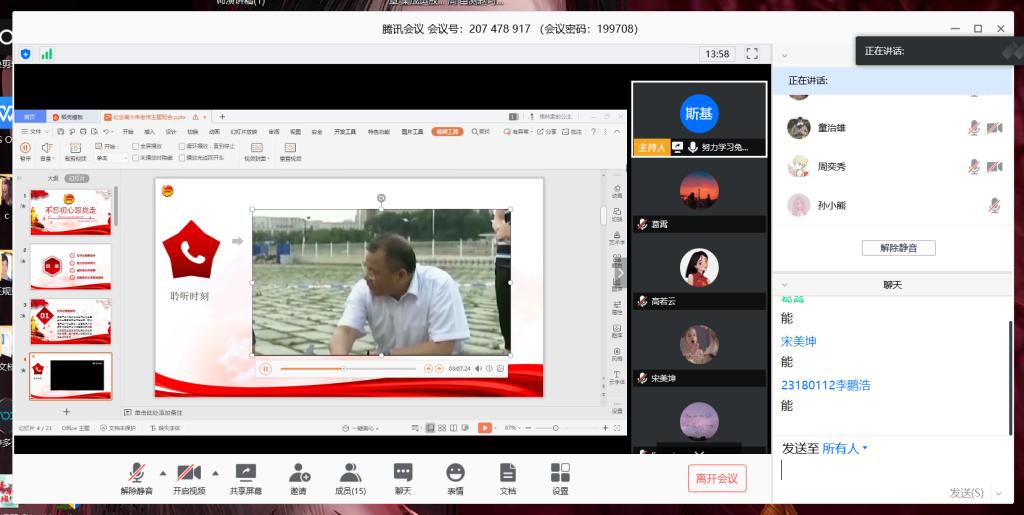
Task: Click the 解除静音 button under participant list
Action: [898, 247]
